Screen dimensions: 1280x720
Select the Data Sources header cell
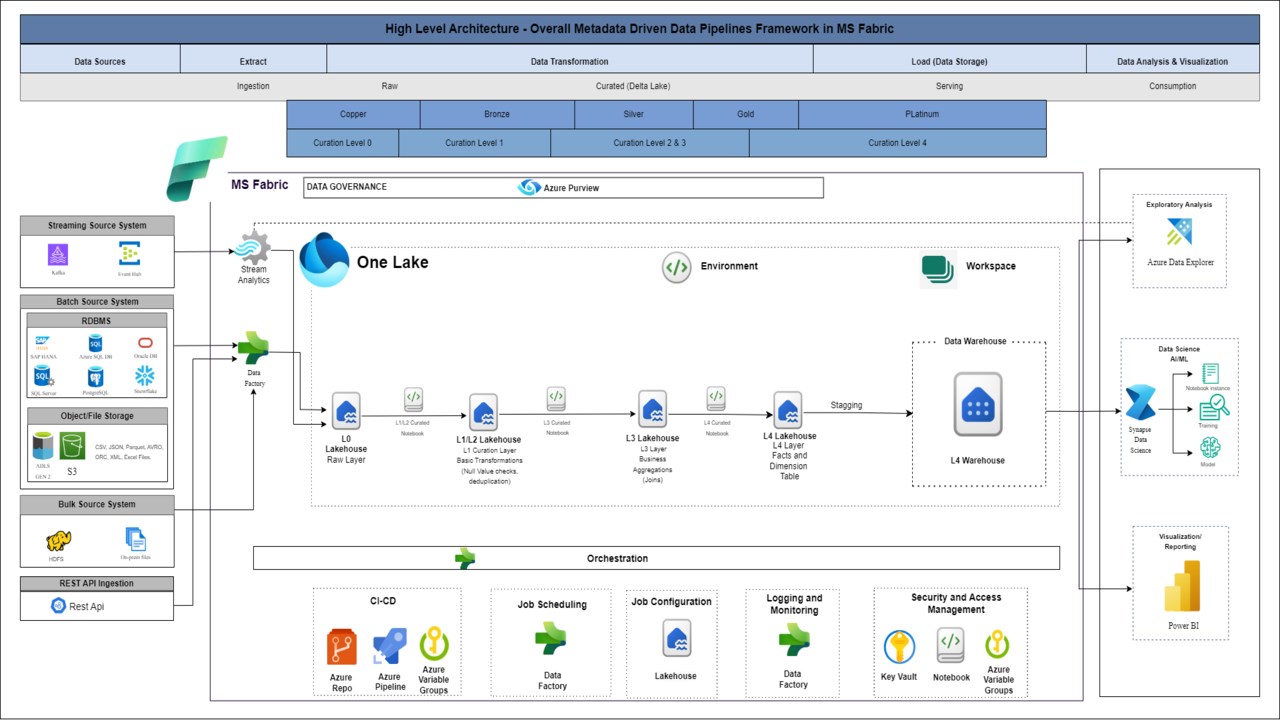[x=100, y=61]
